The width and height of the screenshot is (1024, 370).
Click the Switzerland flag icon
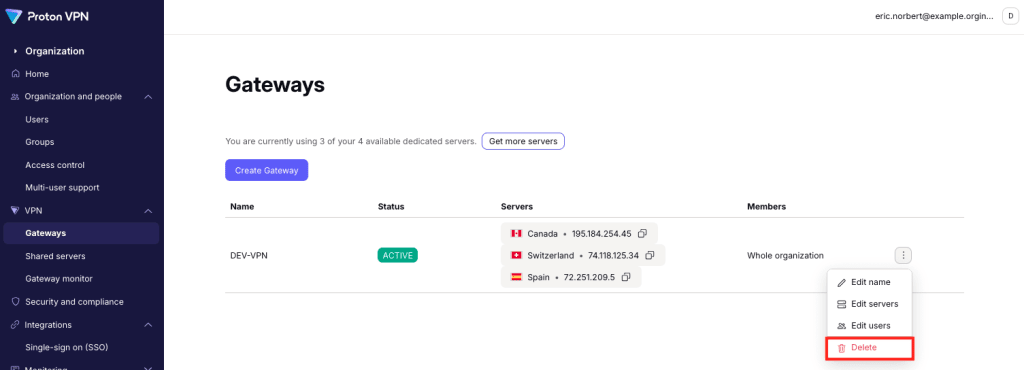516,255
